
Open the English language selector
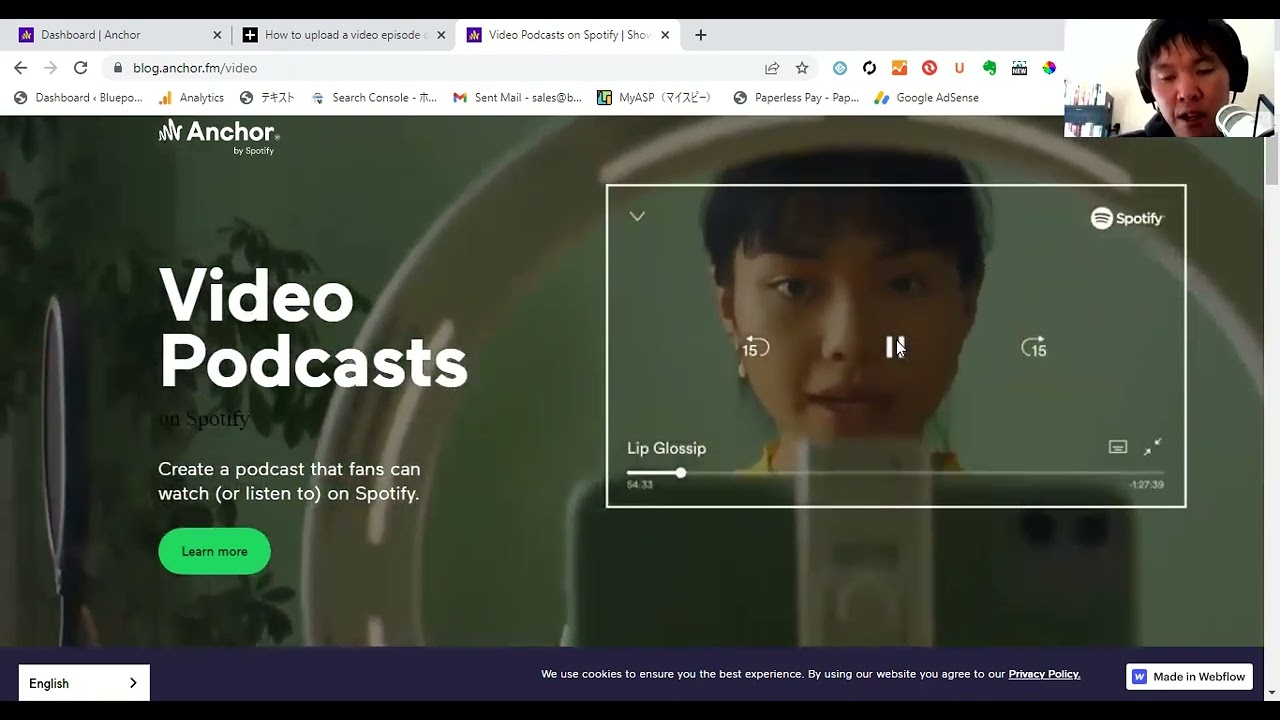84,683
